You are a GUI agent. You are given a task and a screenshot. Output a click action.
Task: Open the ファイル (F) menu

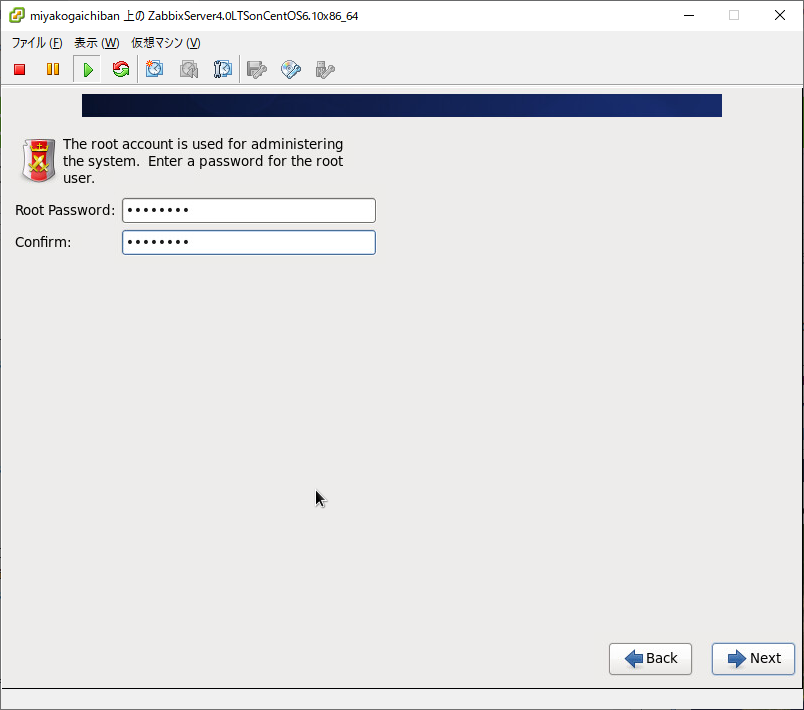click(x=37, y=43)
